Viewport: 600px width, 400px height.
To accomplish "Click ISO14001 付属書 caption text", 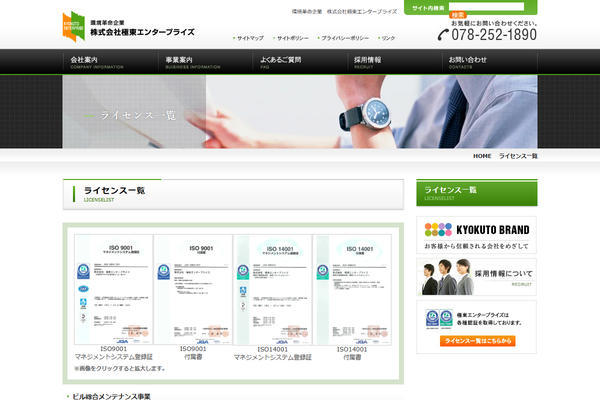I will (352, 353).
